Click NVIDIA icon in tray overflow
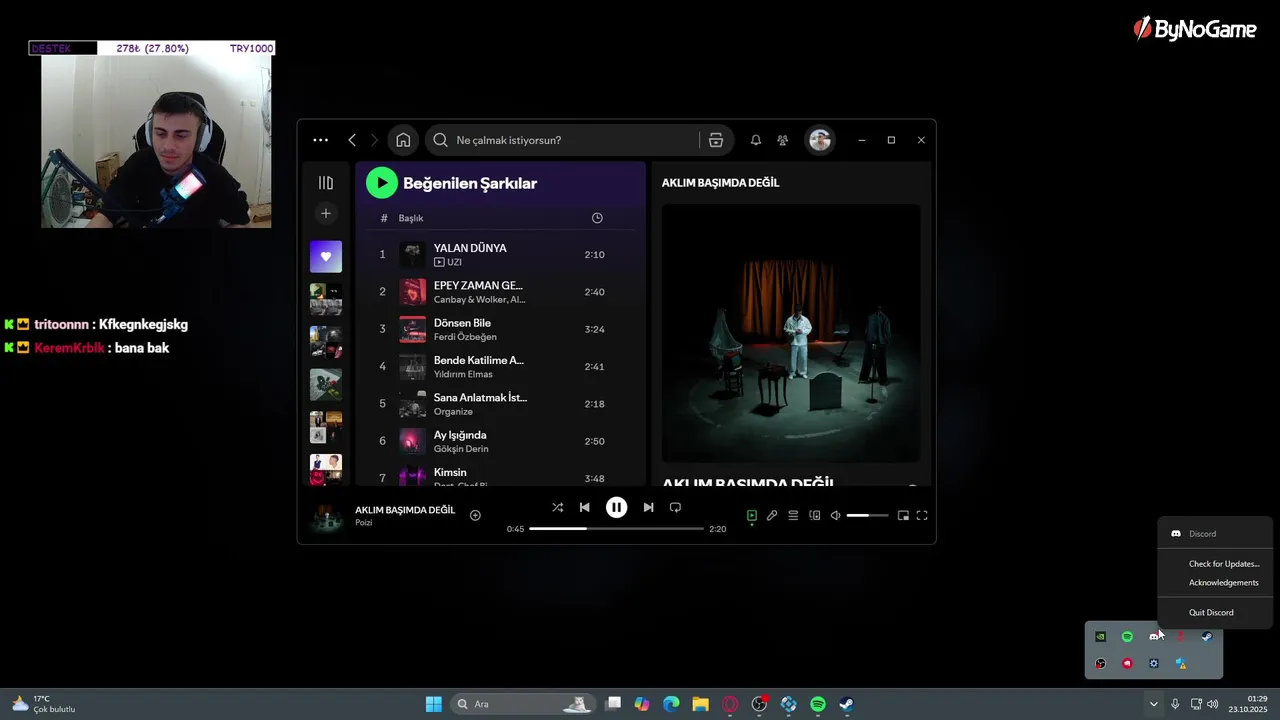1280x720 pixels. (1100, 636)
